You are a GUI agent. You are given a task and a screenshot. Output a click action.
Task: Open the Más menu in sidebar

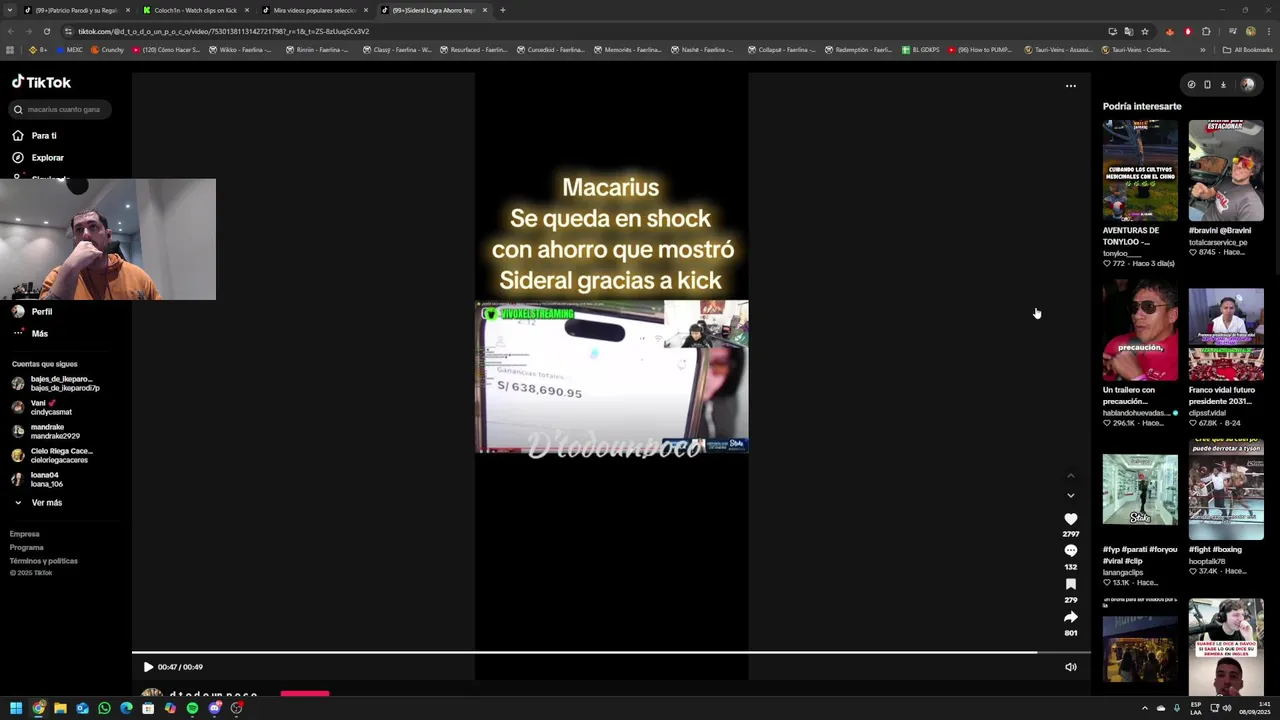[x=39, y=333]
